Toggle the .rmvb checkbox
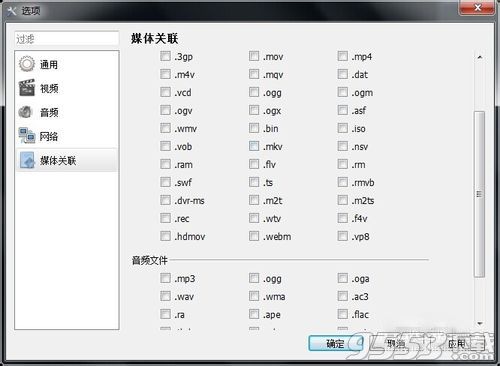Screen dimensions: 500x366 (x=343, y=182)
